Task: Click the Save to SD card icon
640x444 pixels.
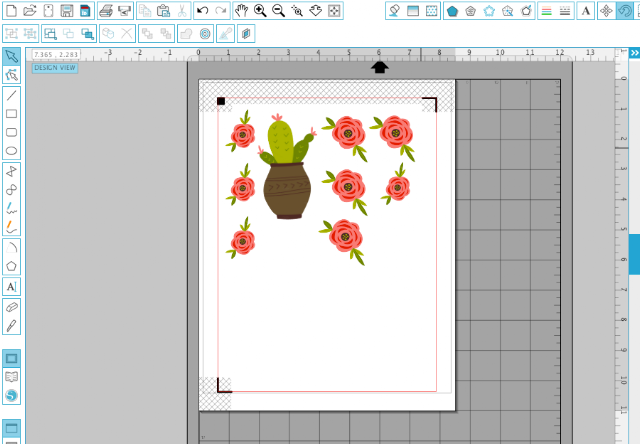Action: [x=85, y=11]
